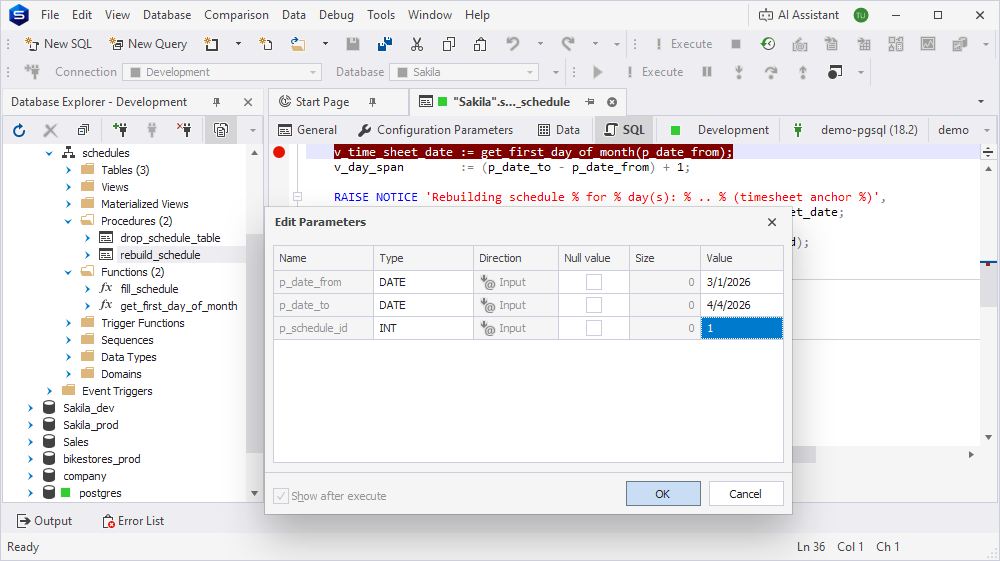Screen dimensions: 1000x561
Task: Switch to the Configuration Parameters tab
Action: tap(435, 130)
